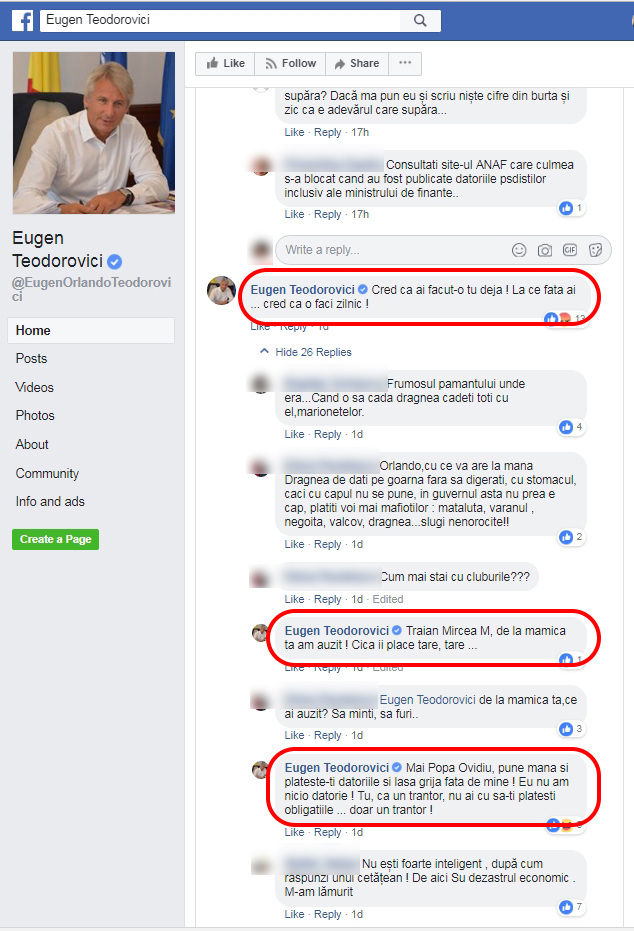Open the Posts section in sidebar
This screenshot has height=931, width=634.
31,359
